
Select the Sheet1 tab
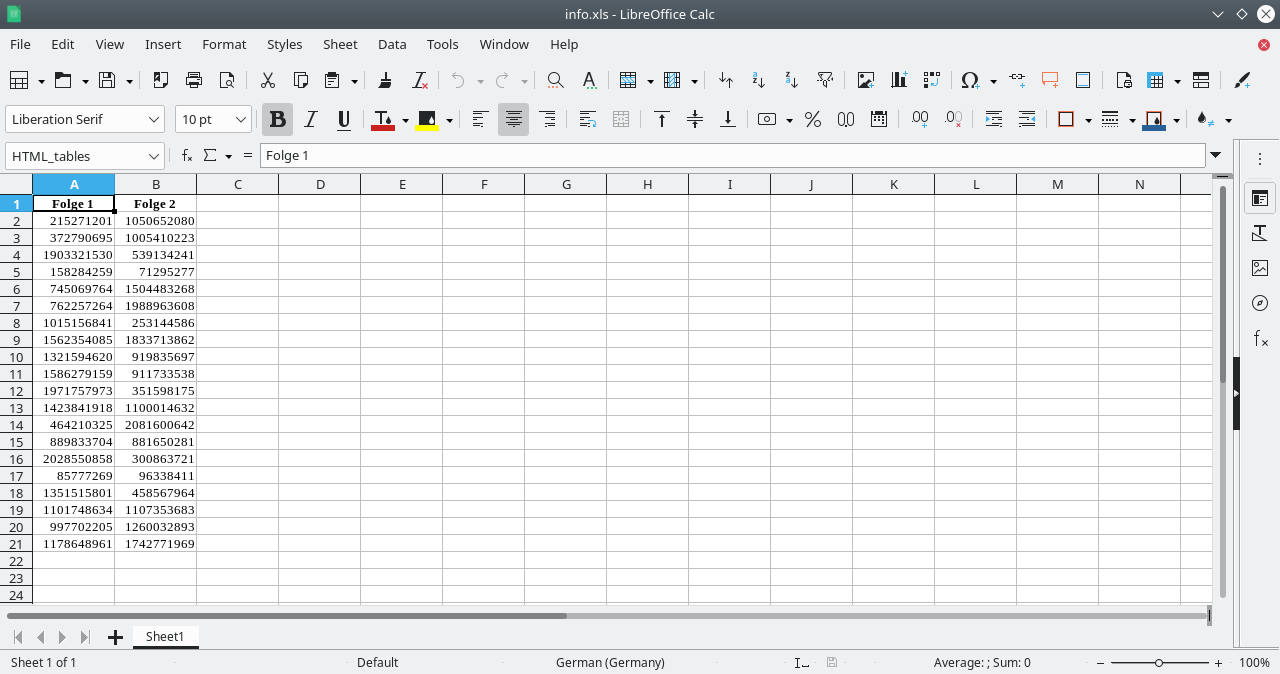(x=165, y=637)
